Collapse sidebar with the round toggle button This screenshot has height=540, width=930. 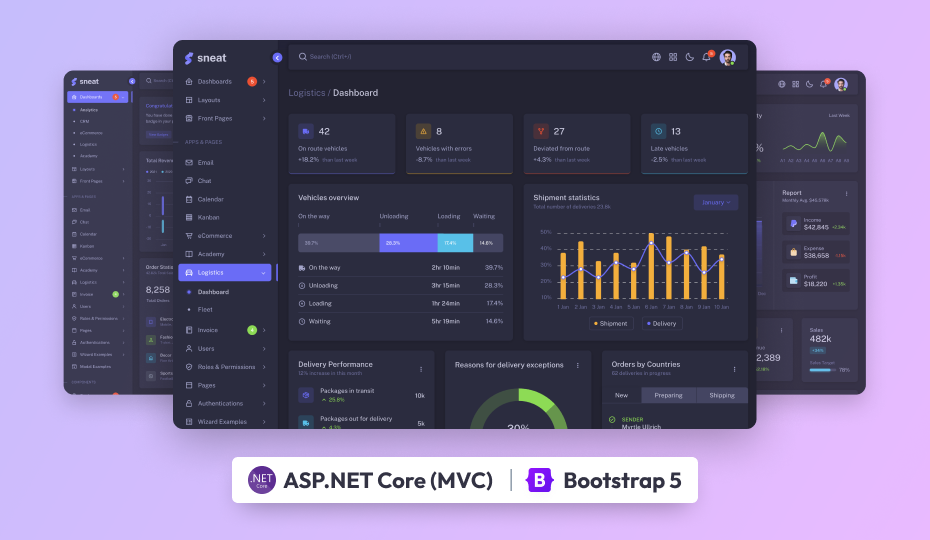tap(277, 58)
